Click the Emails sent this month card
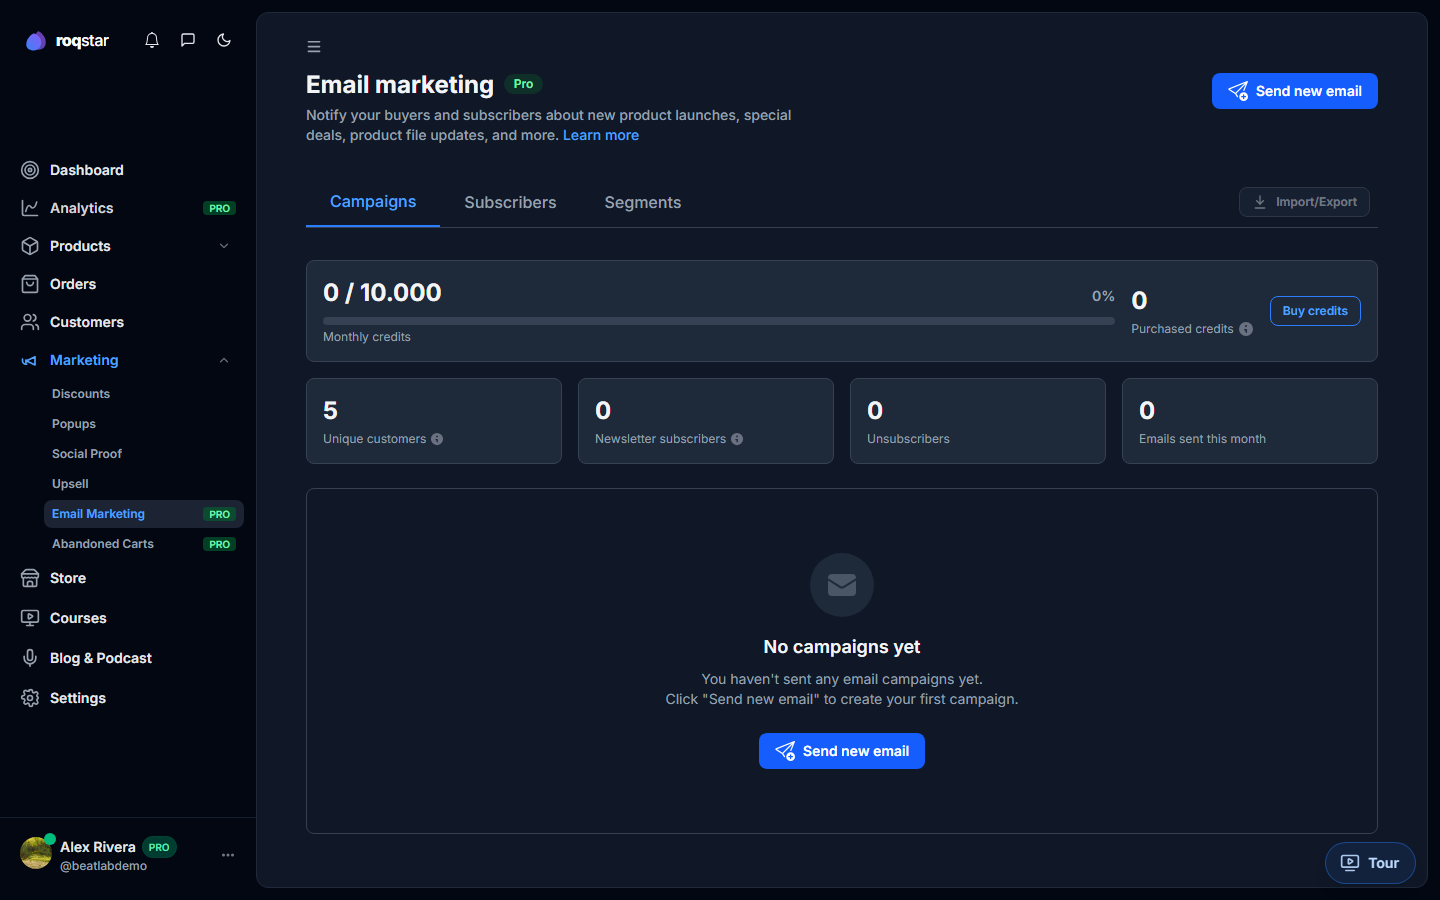The height and width of the screenshot is (900, 1440). pyautogui.click(x=1250, y=421)
